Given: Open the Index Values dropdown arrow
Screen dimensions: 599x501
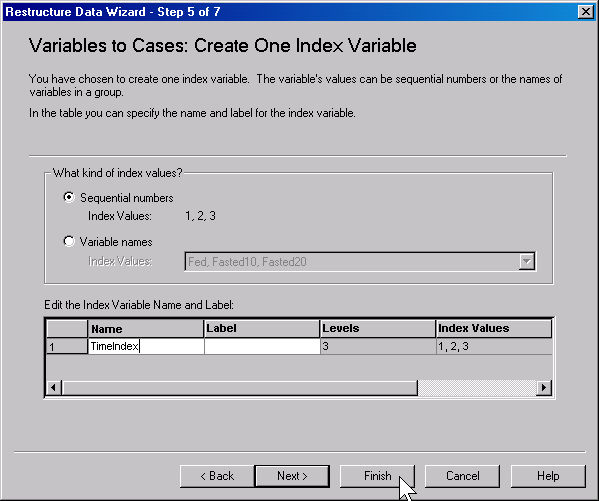Looking at the screenshot, I should click(527, 262).
